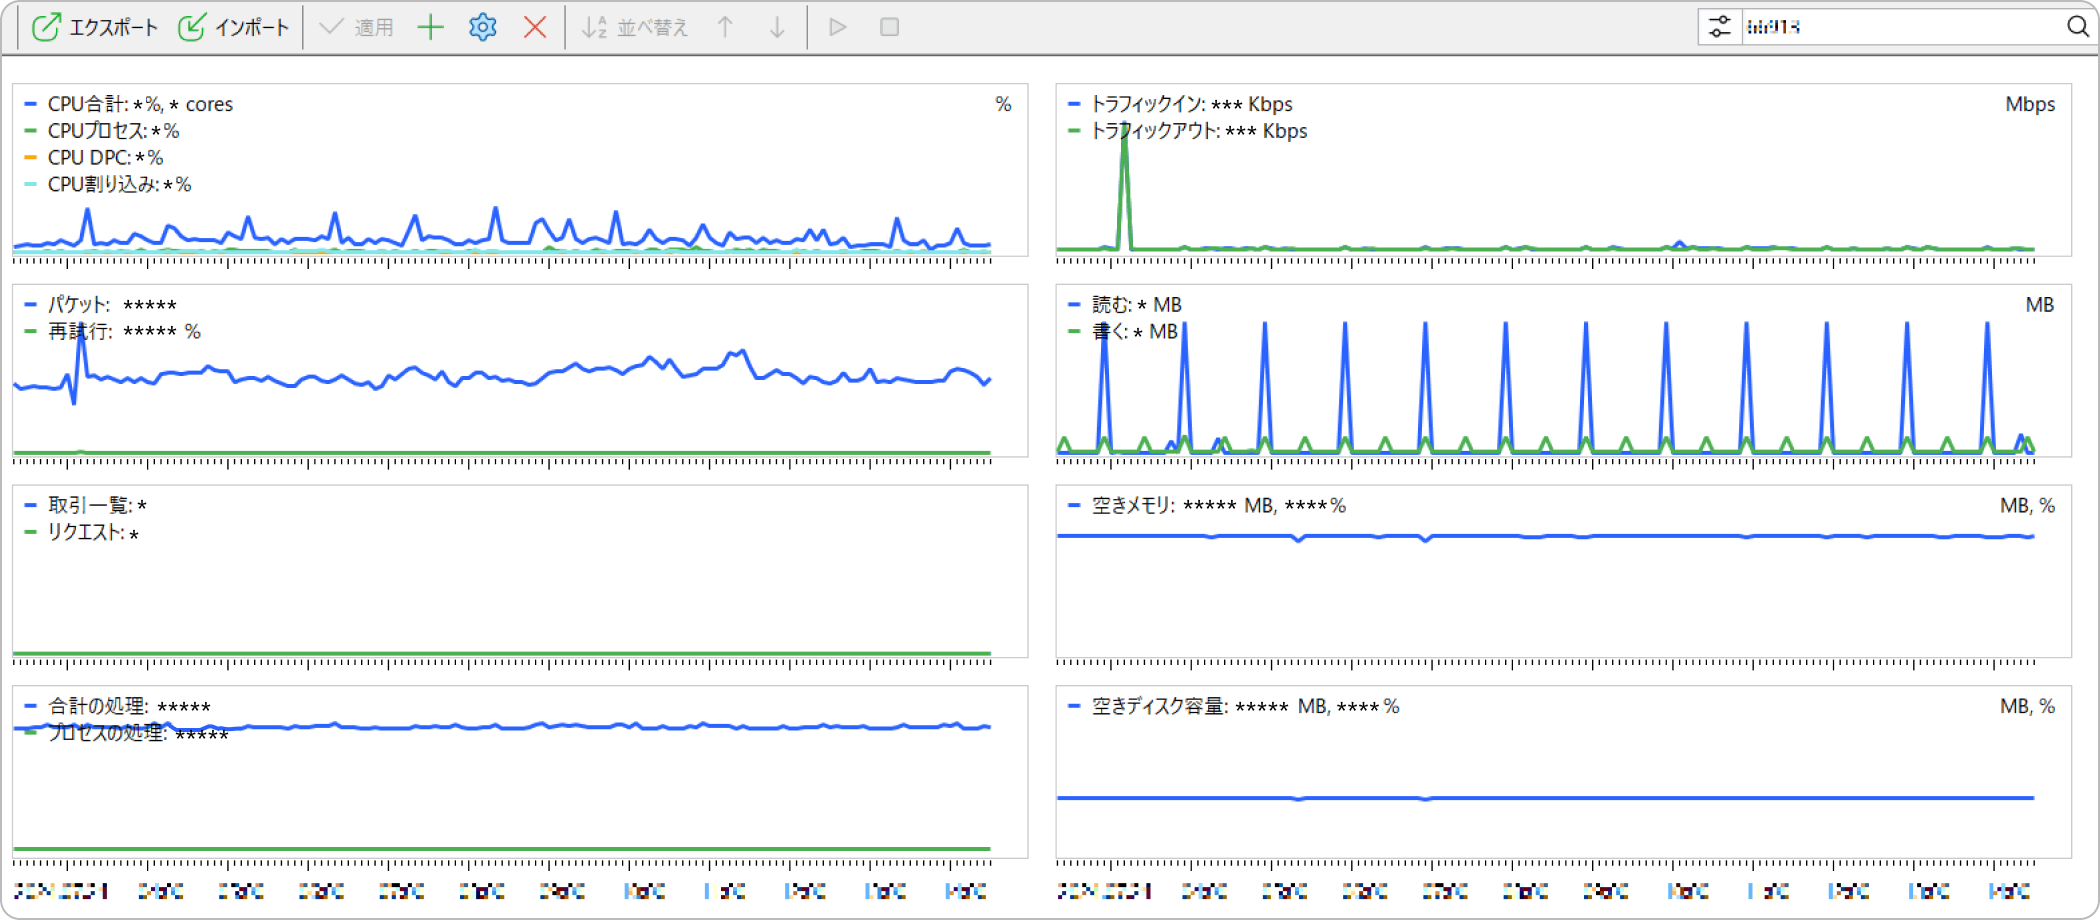Click the 適用 (Apply) button
The image size is (2100, 920).
point(357,27)
